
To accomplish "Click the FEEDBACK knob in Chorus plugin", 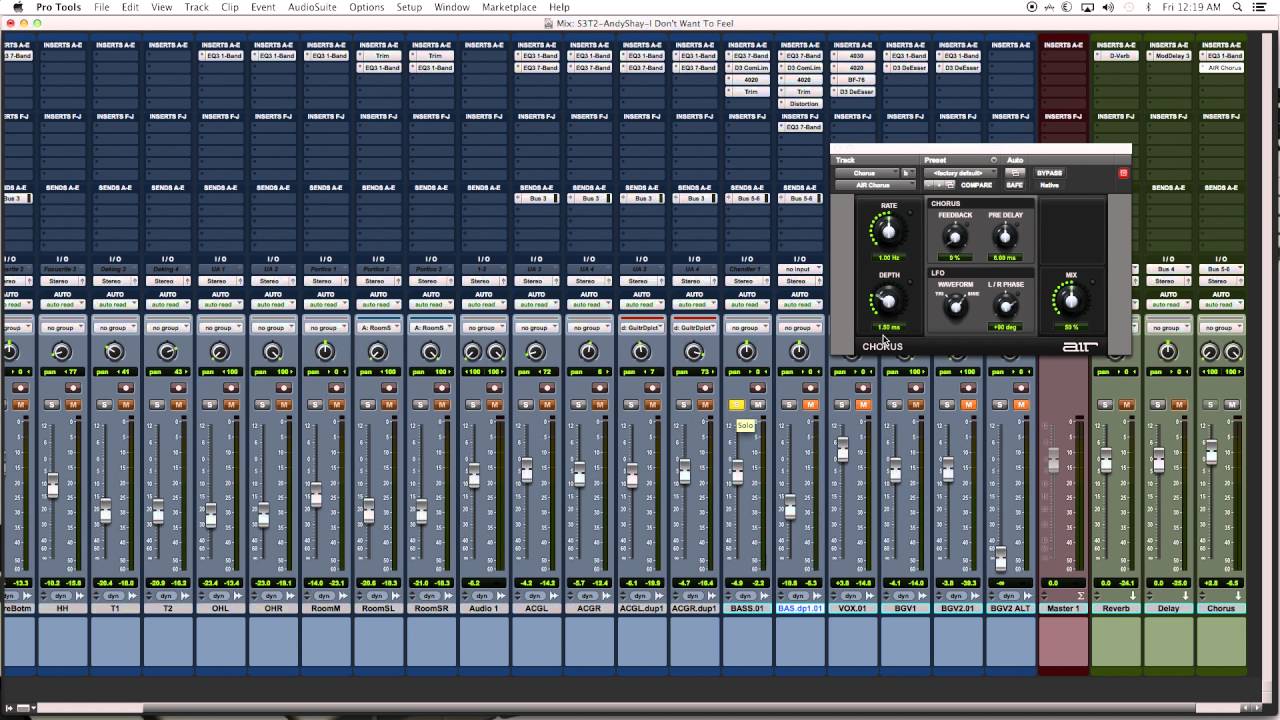I will coord(955,237).
